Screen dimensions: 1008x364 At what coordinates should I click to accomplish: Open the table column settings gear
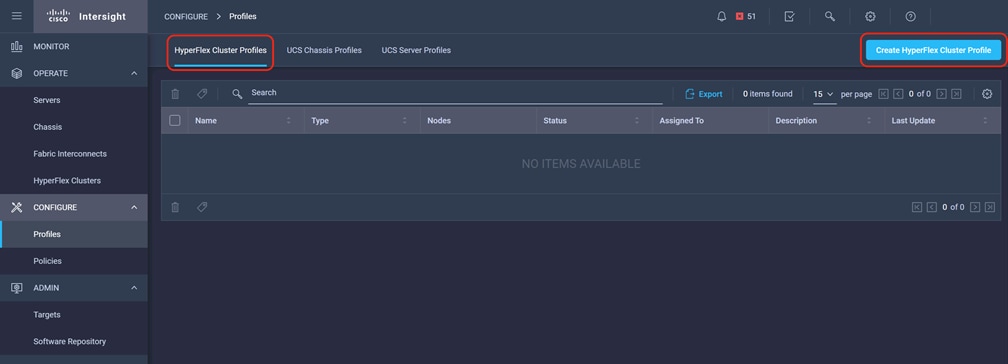(x=987, y=94)
